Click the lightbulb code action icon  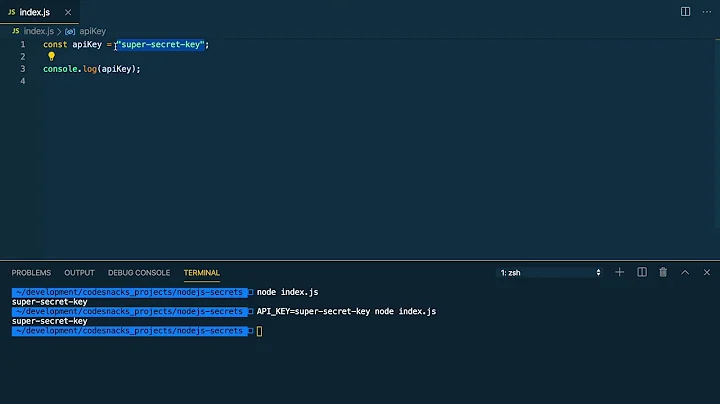pos(51,56)
